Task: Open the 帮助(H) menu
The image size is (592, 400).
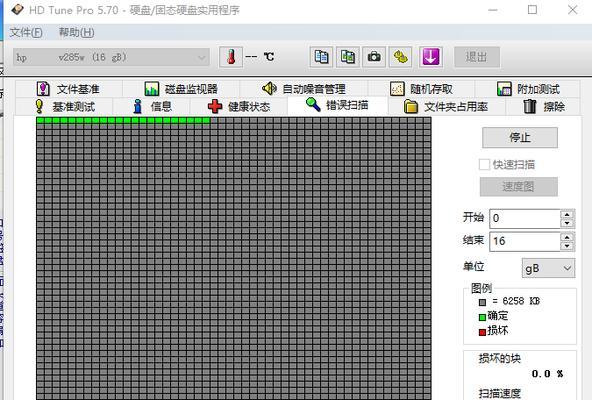Action: [76, 32]
